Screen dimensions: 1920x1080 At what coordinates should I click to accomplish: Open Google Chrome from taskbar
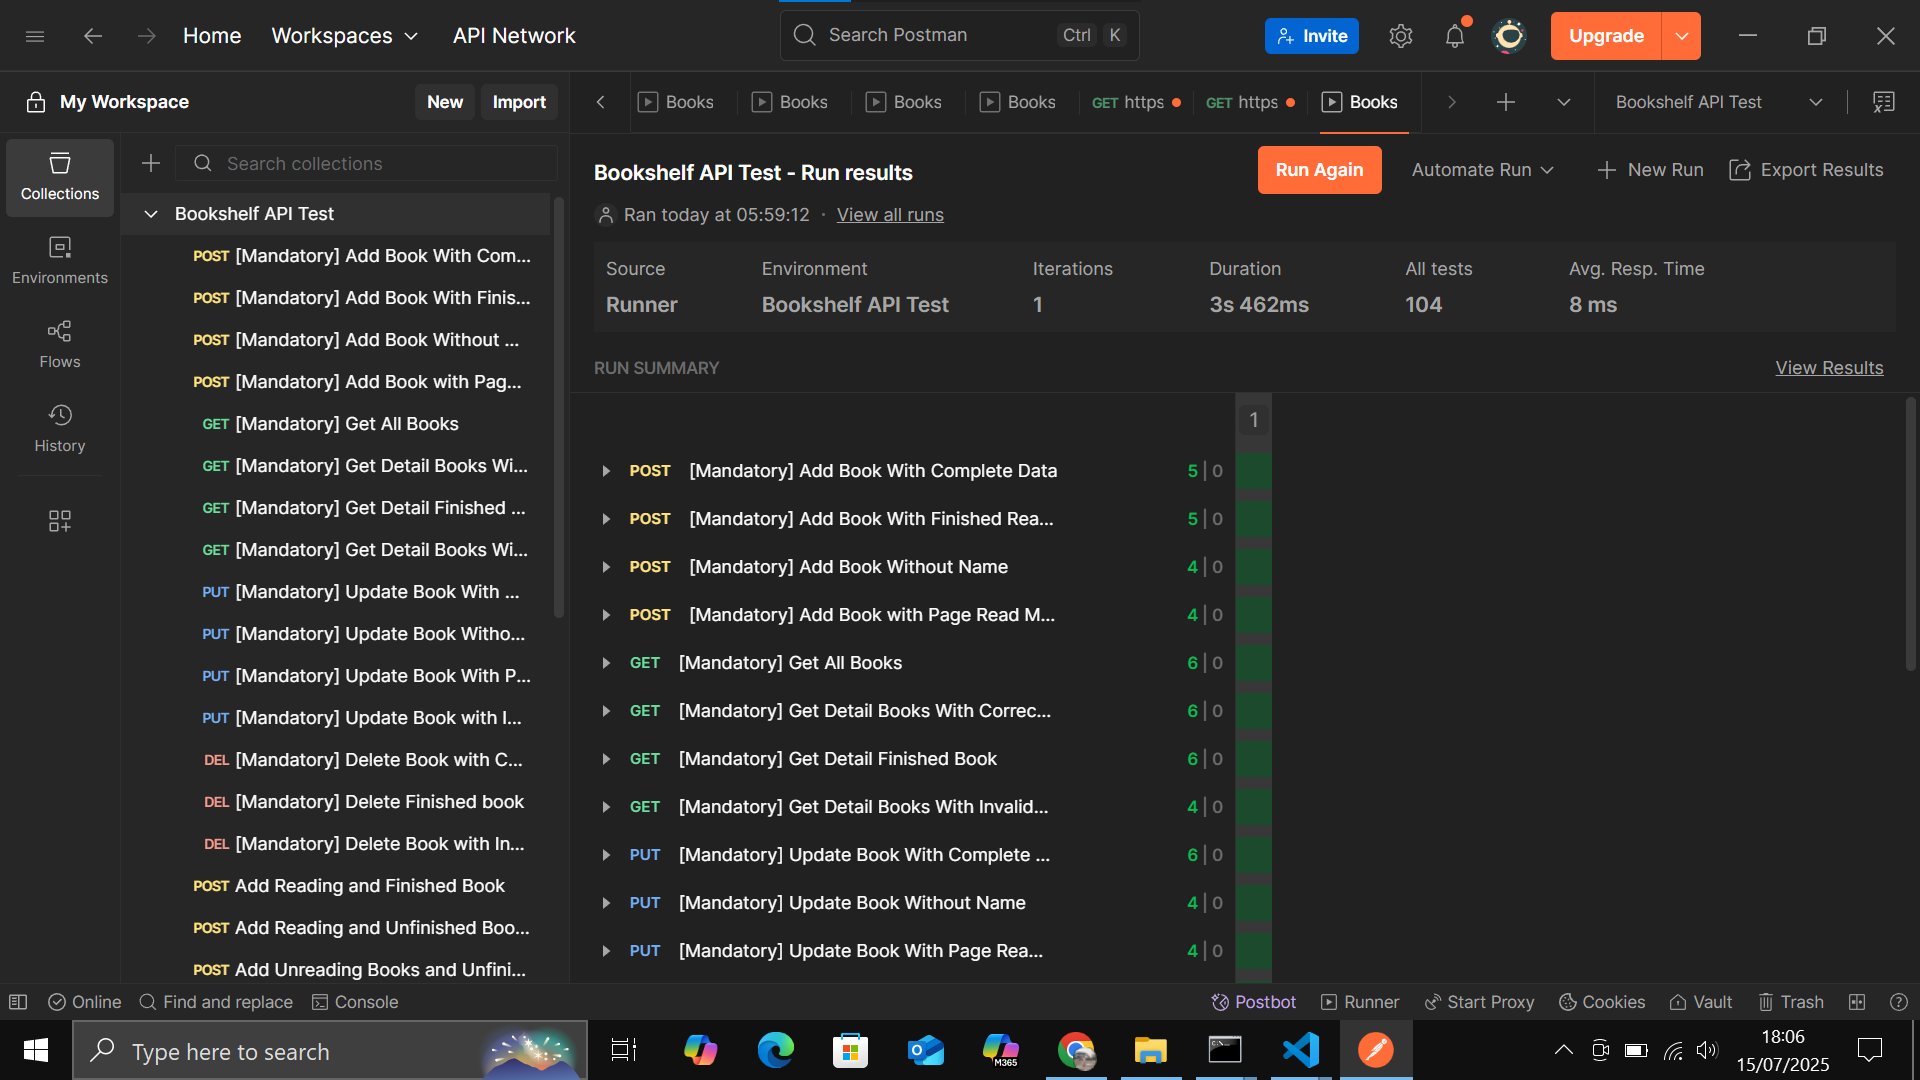[1076, 1050]
